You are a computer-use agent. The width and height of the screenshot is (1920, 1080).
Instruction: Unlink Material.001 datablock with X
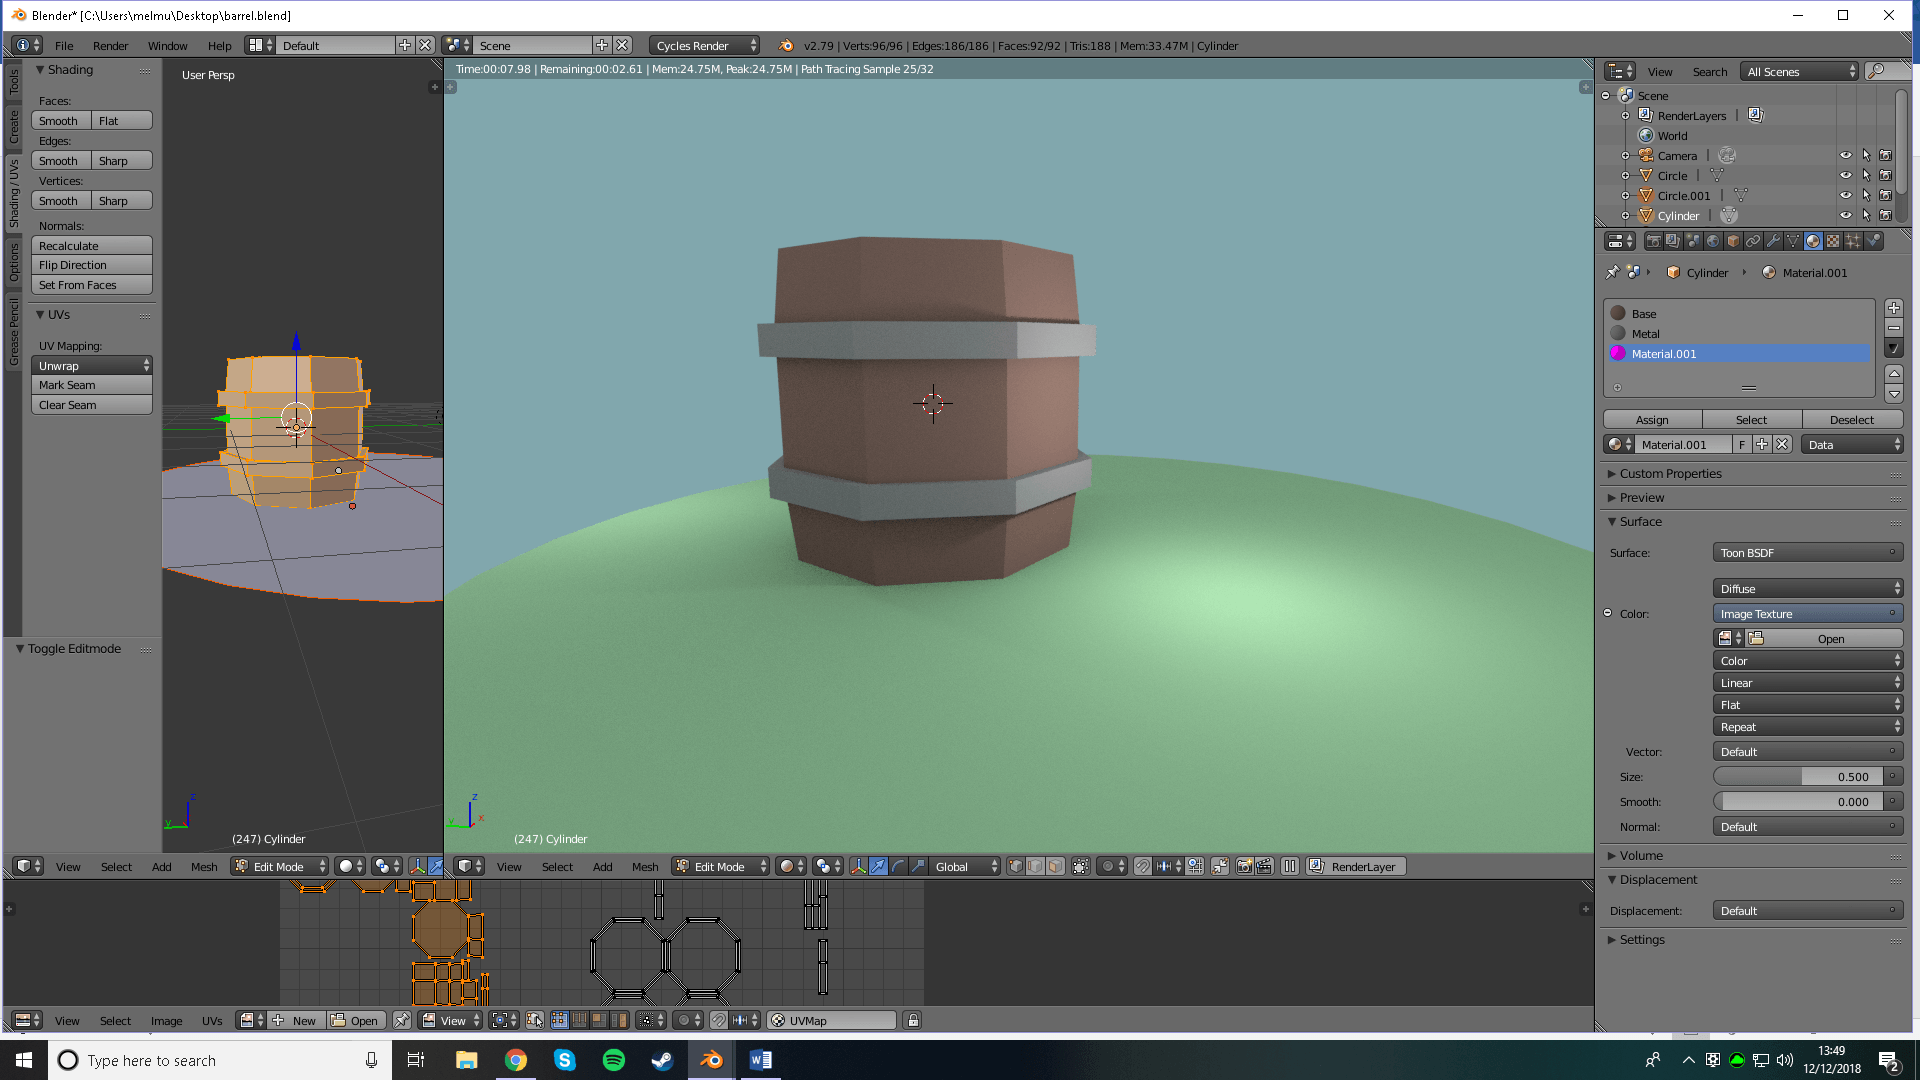(x=1782, y=445)
